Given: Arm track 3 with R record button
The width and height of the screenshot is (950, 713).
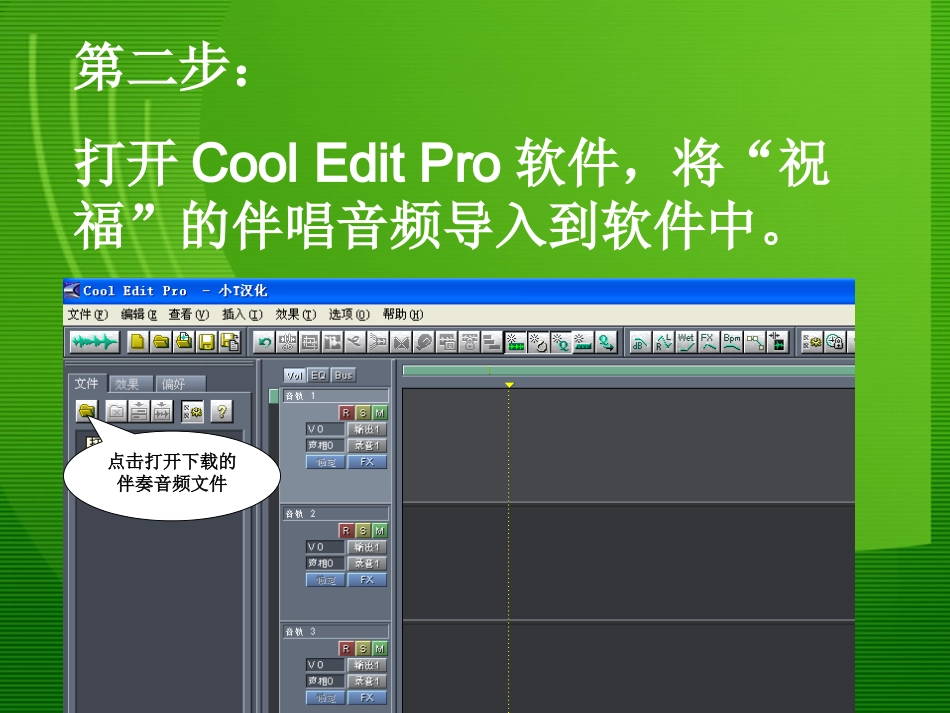Looking at the screenshot, I should pos(346,649).
